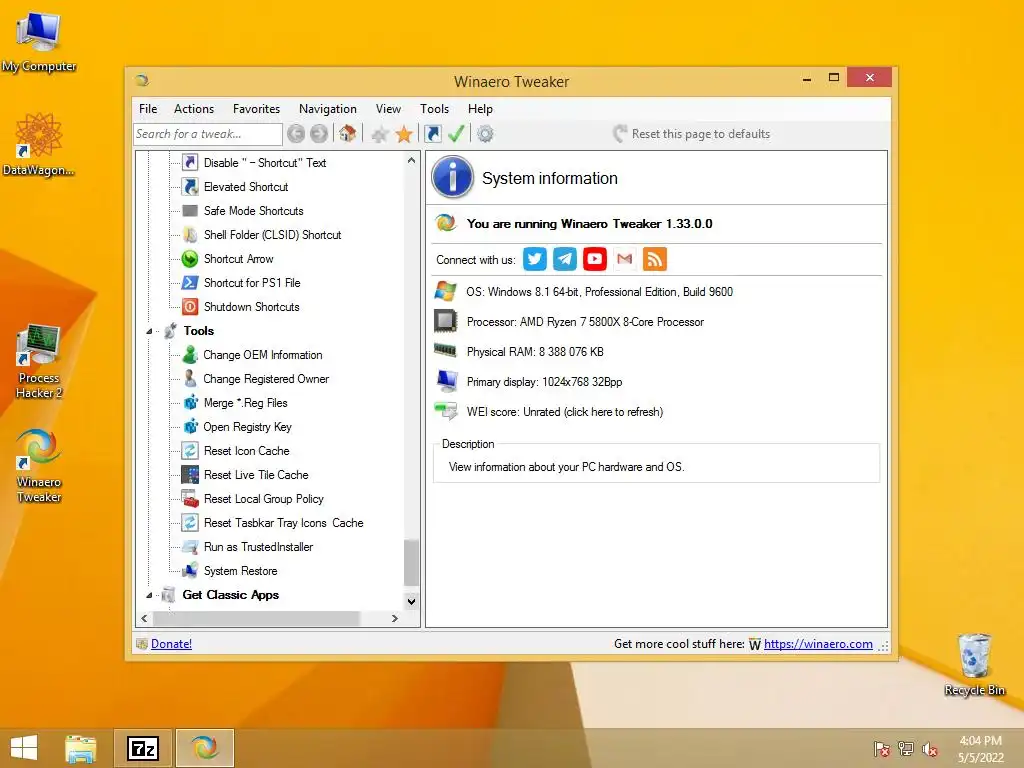1024x768 pixels.
Task: Collapse the Tools tree category
Action: coord(149,332)
